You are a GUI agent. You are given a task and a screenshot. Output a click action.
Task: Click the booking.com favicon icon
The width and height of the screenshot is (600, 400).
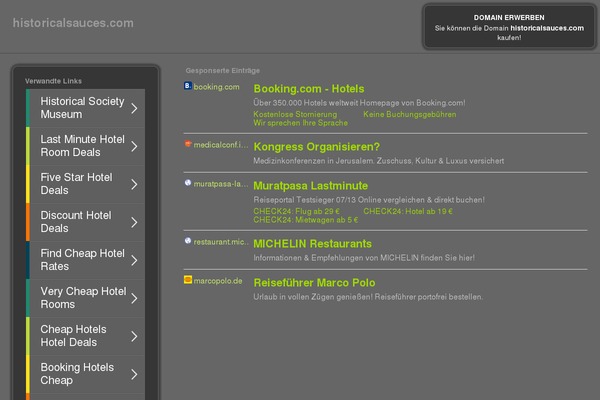click(x=188, y=86)
